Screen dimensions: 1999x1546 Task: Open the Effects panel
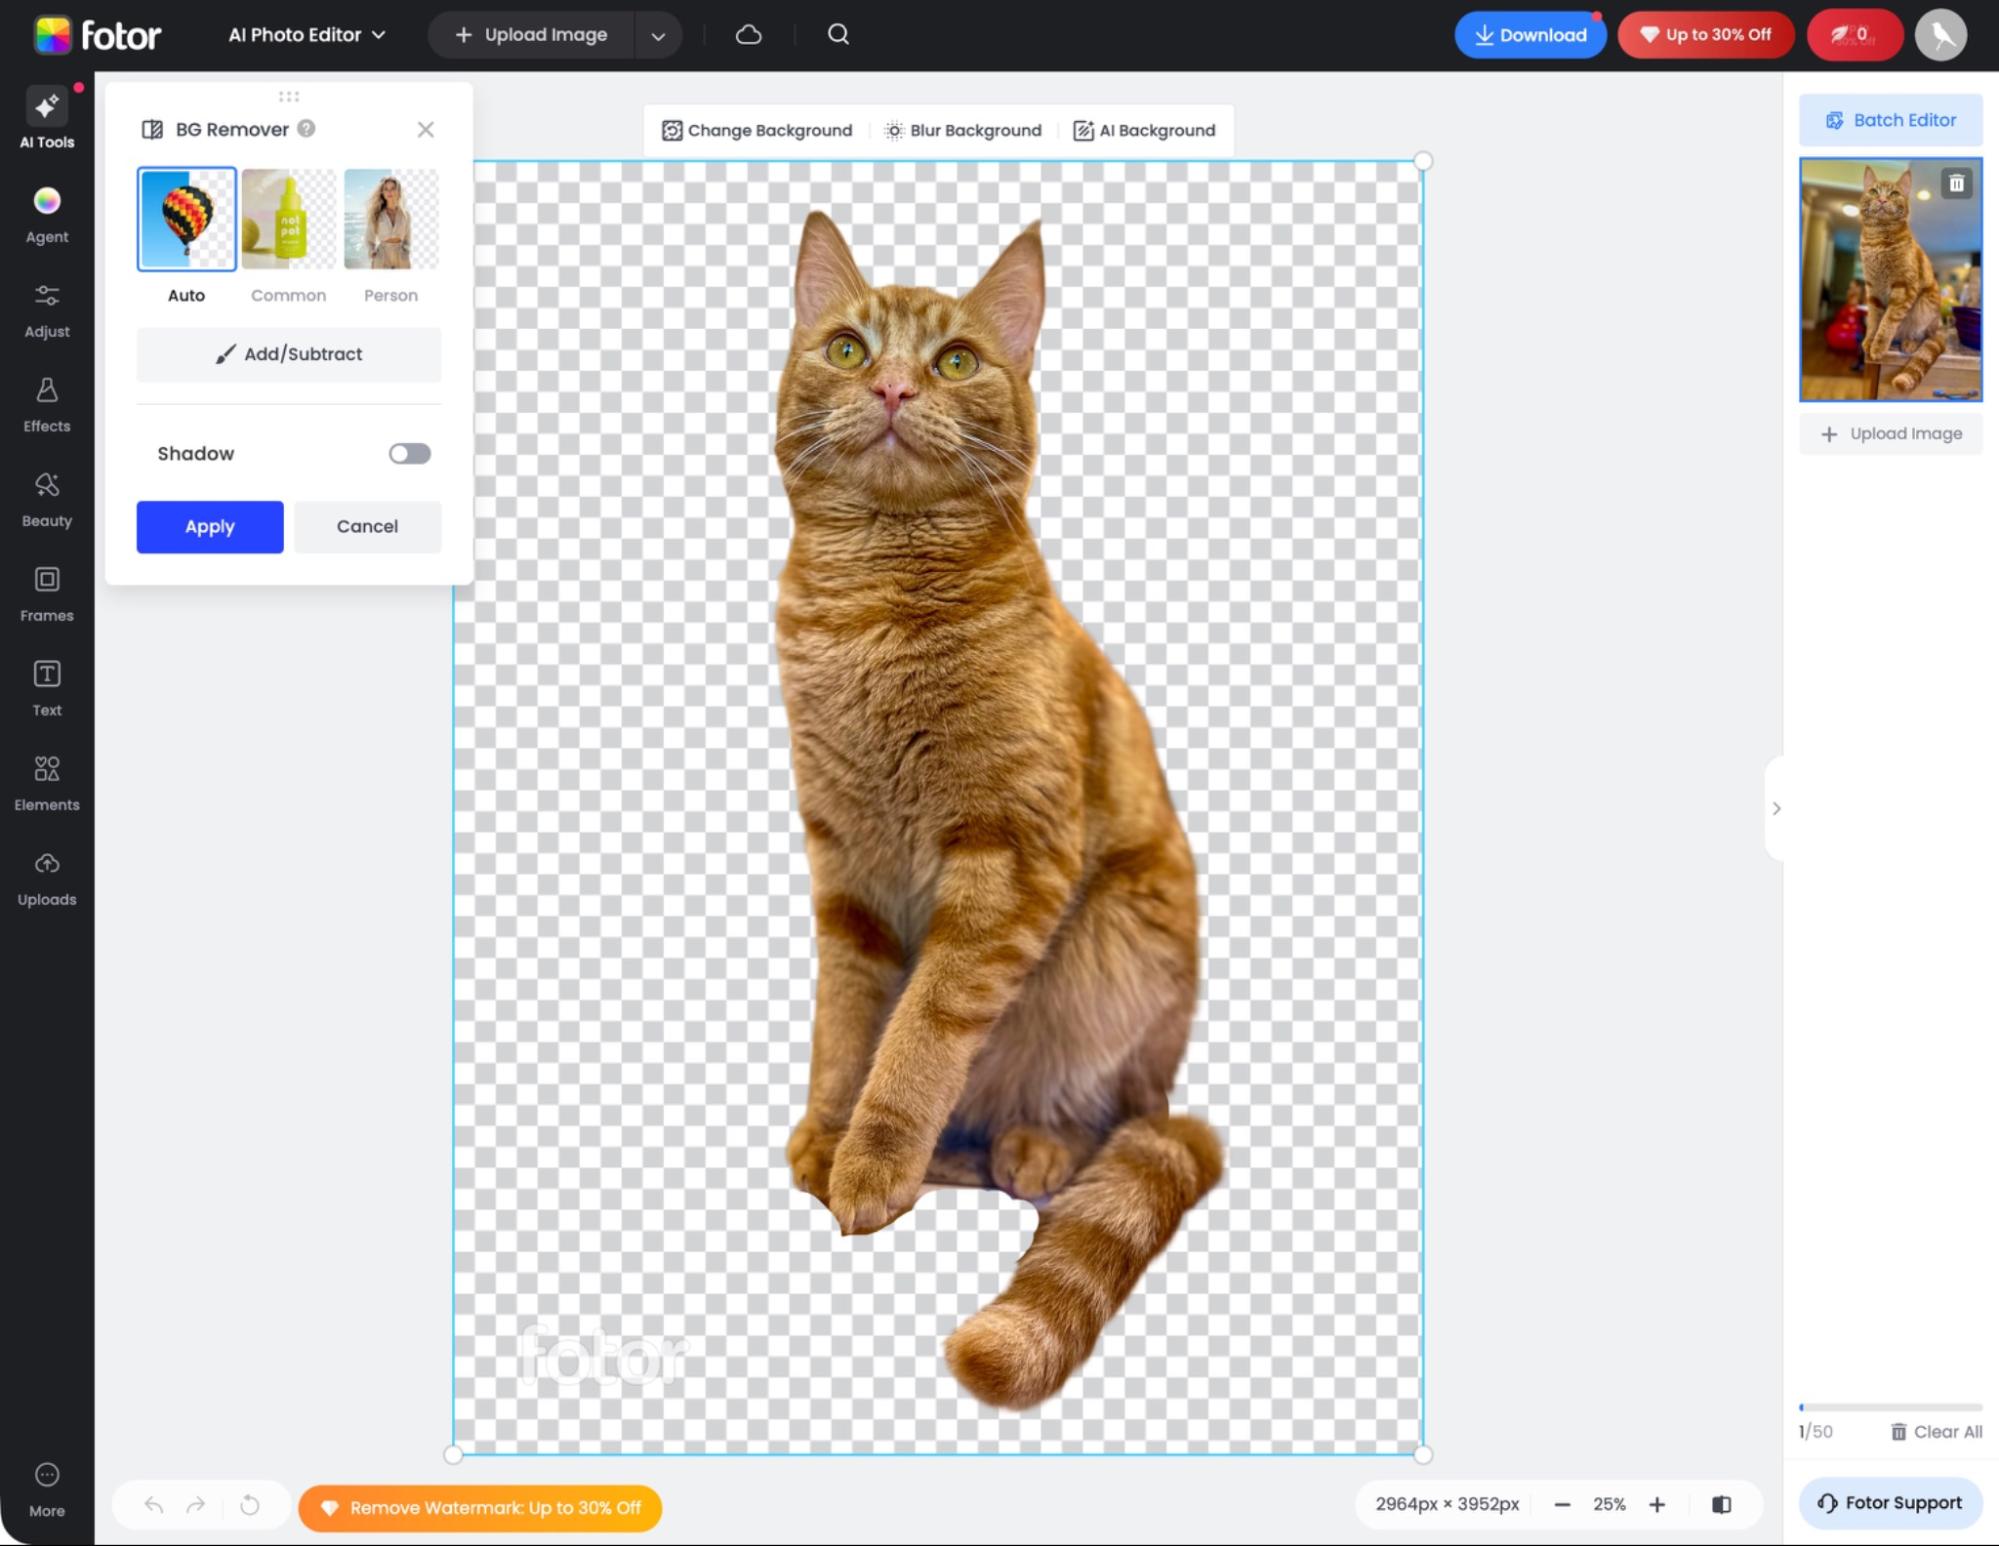click(x=46, y=403)
